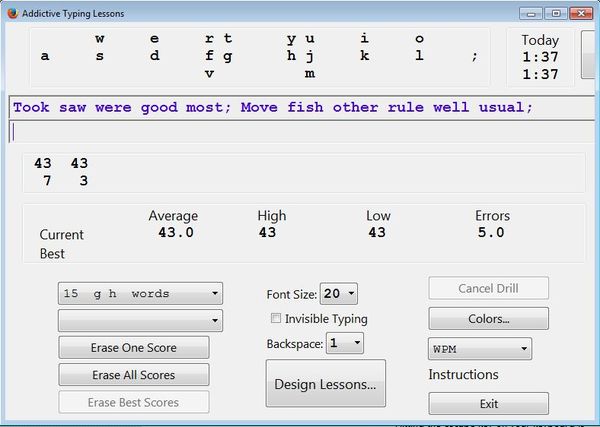Open the Font Size dropdown
Viewport: 600px width, 427px height.
tap(339, 294)
